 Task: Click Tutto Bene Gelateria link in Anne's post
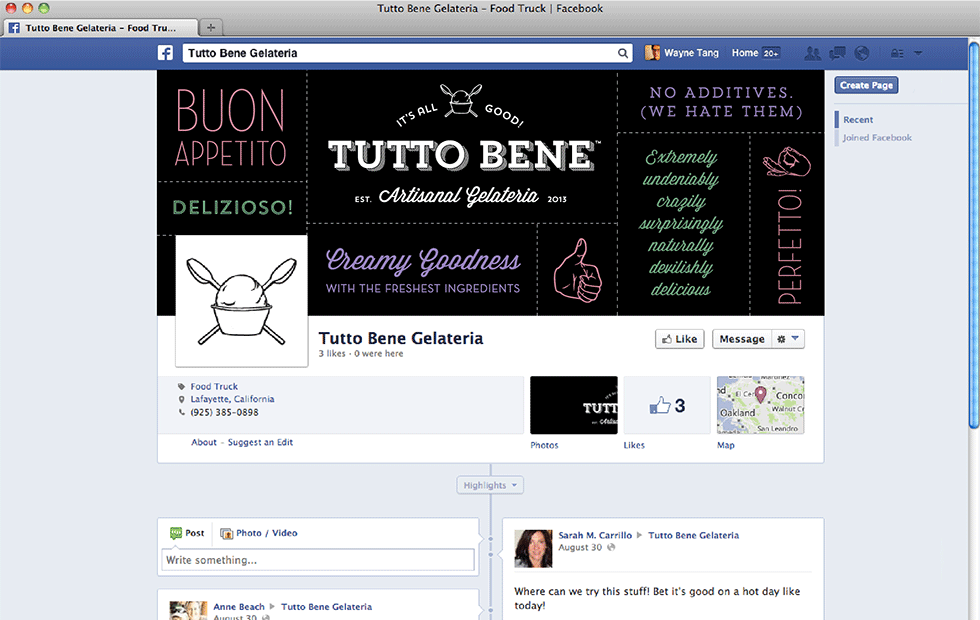(326, 606)
